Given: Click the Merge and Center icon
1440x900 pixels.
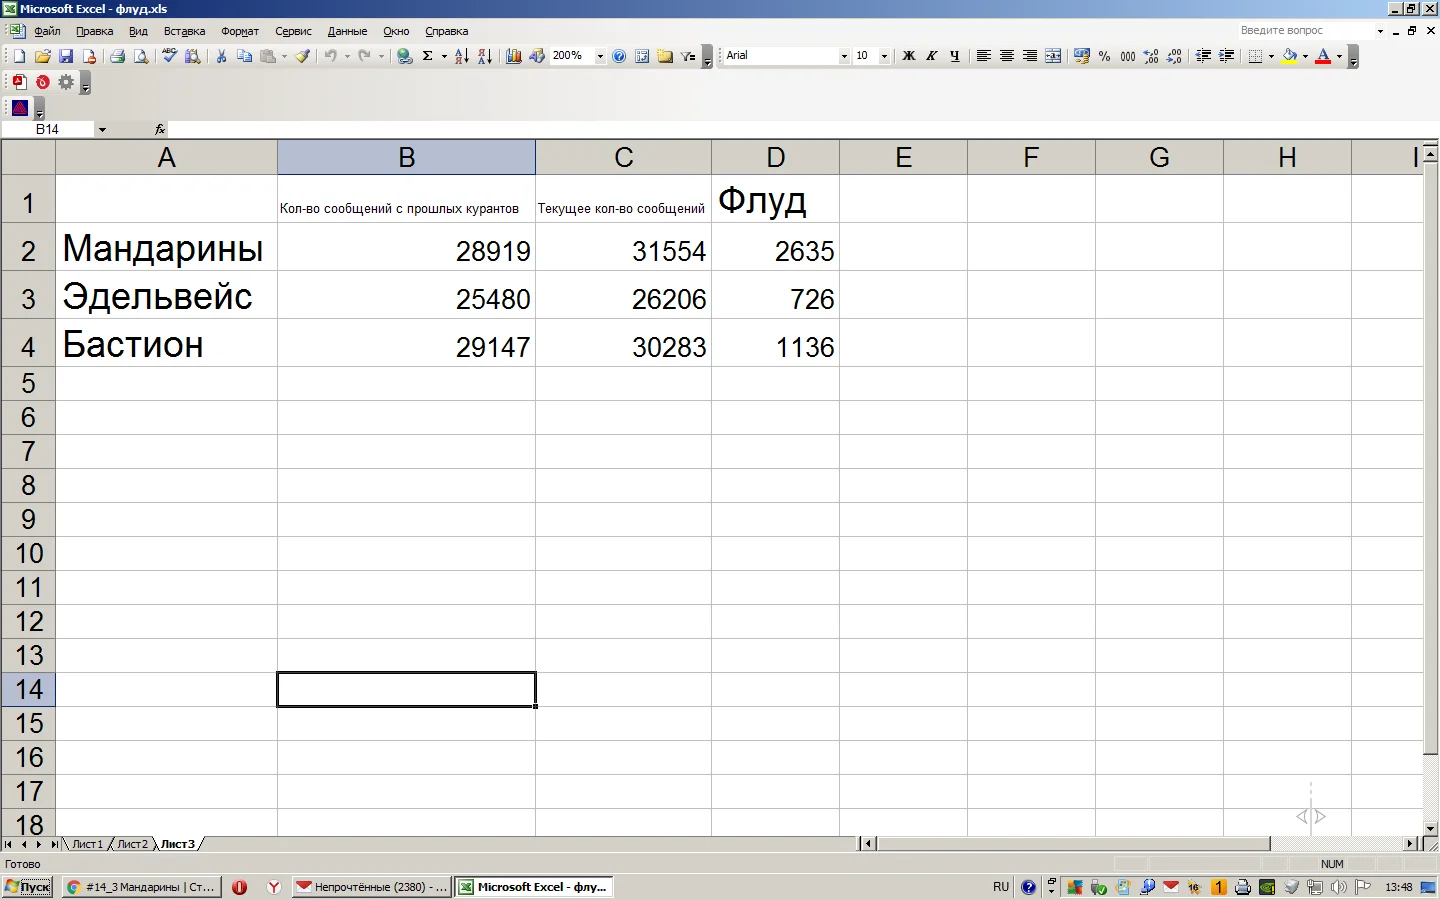Looking at the screenshot, I should coord(1053,56).
